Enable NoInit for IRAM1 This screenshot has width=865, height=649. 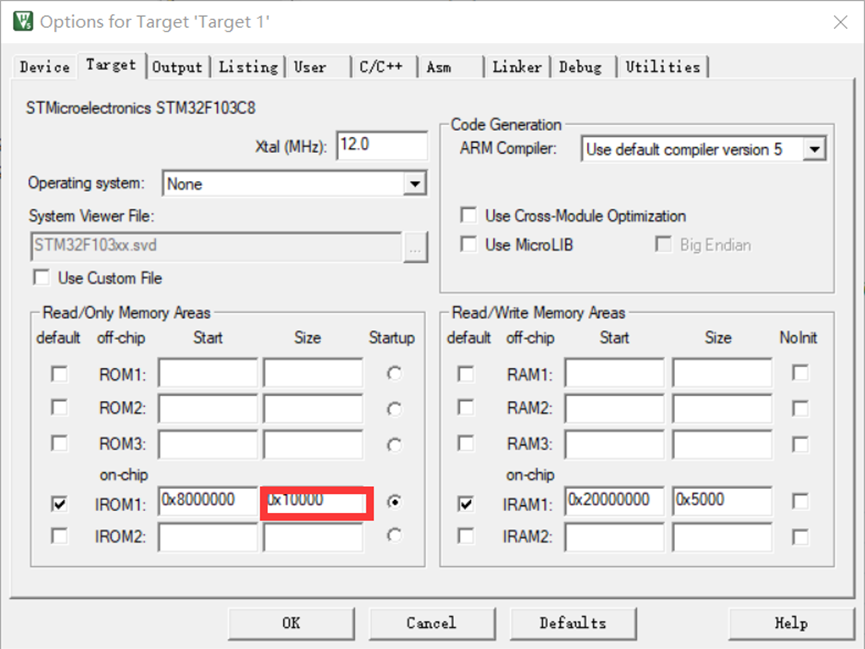tap(800, 501)
